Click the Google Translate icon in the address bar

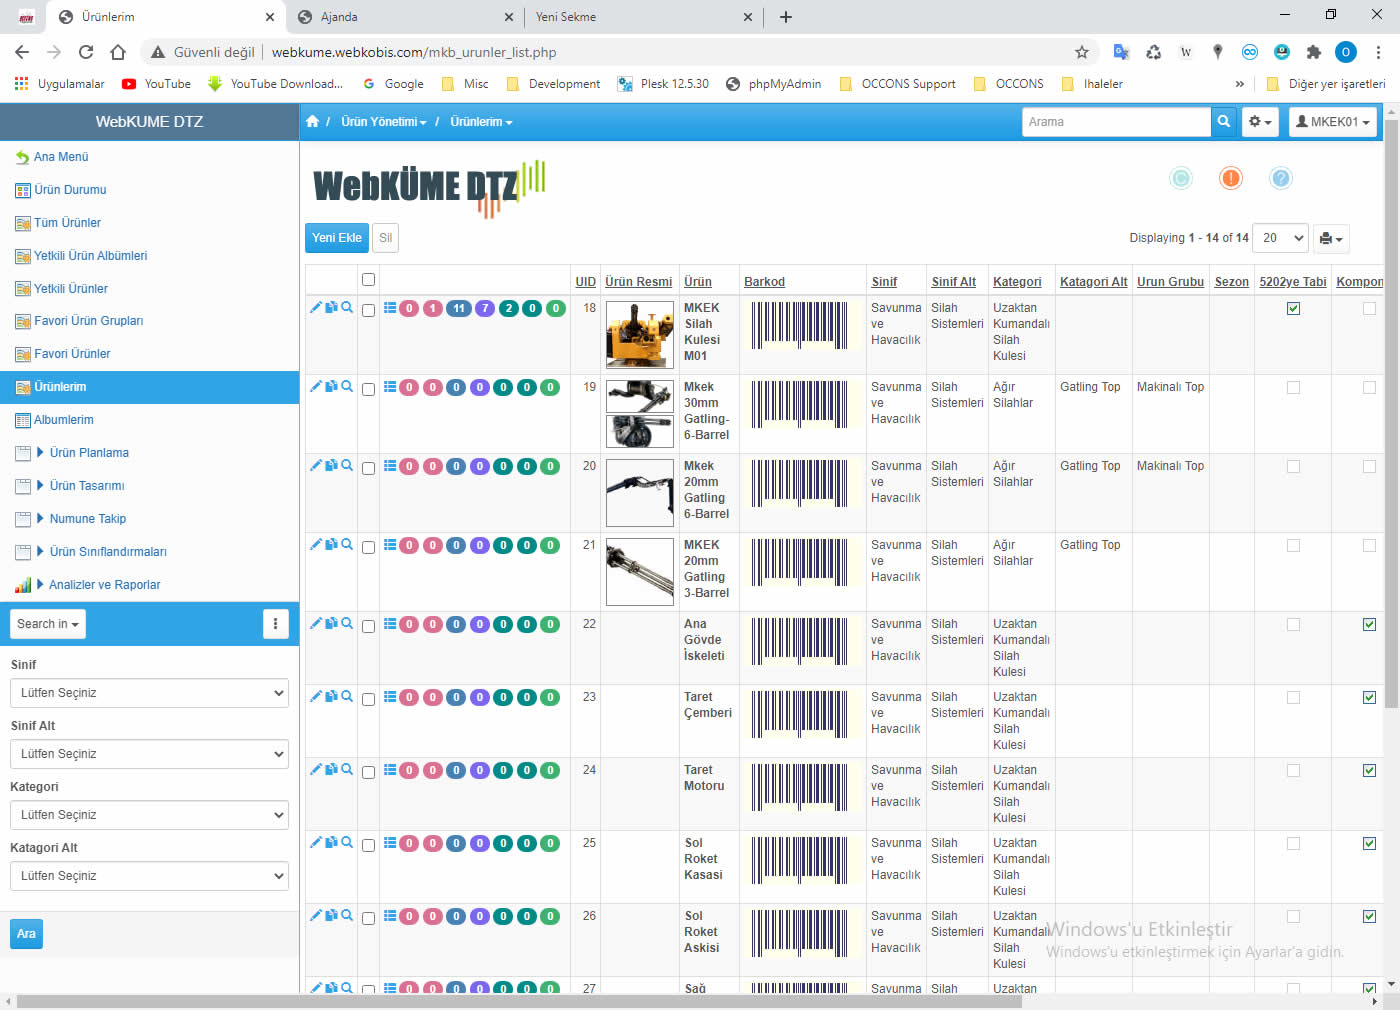click(x=1121, y=52)
